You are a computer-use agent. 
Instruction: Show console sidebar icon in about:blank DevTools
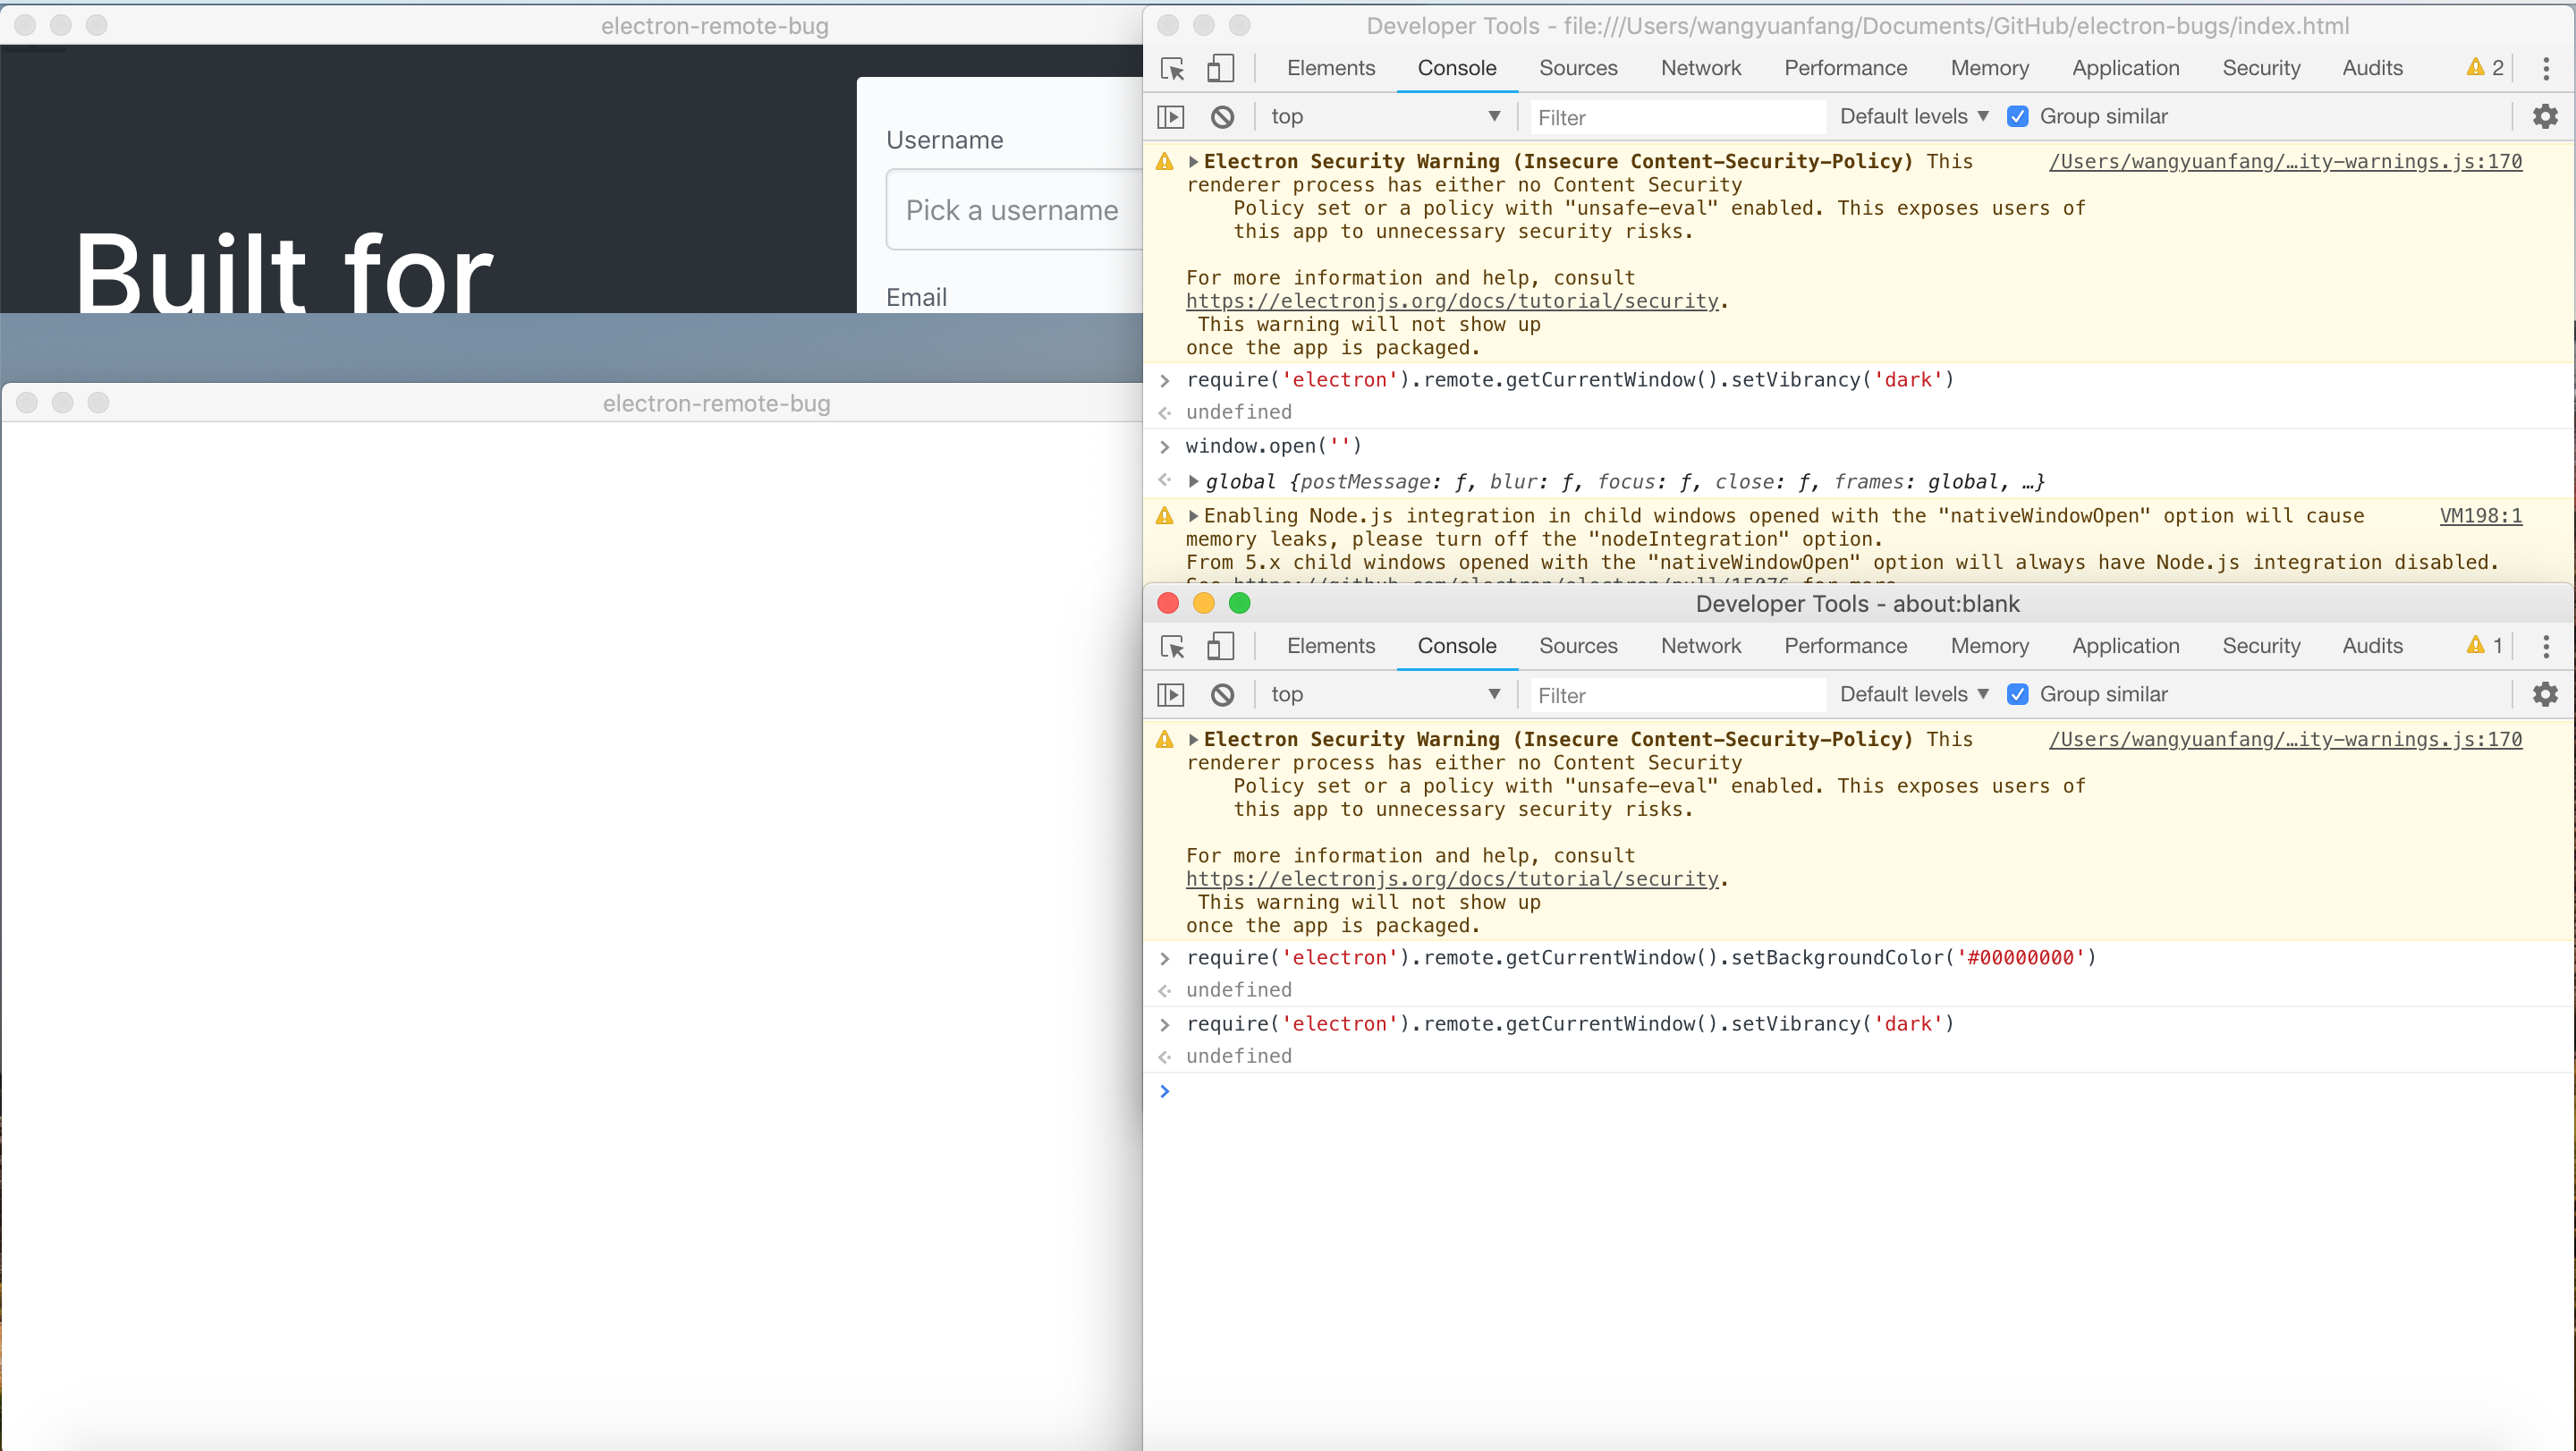pyautogui.click(x=1170, y=694)
